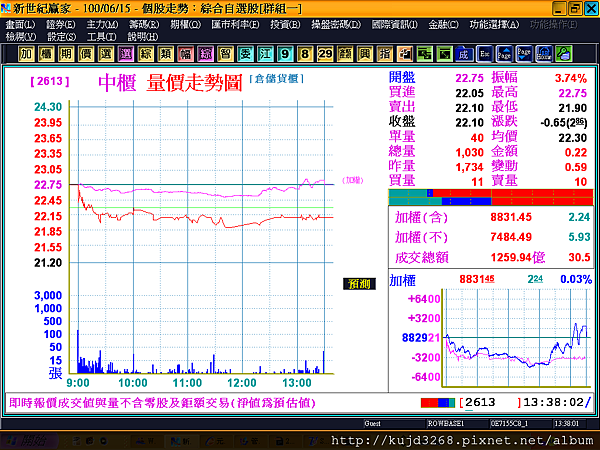Click the 興 toolbar icon
The image size is (600, 450).
pyautogui.click(x=365, y=54)
